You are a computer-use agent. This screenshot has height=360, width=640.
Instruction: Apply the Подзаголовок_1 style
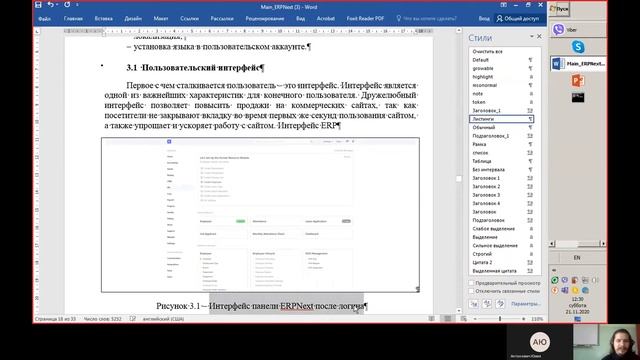501,136
